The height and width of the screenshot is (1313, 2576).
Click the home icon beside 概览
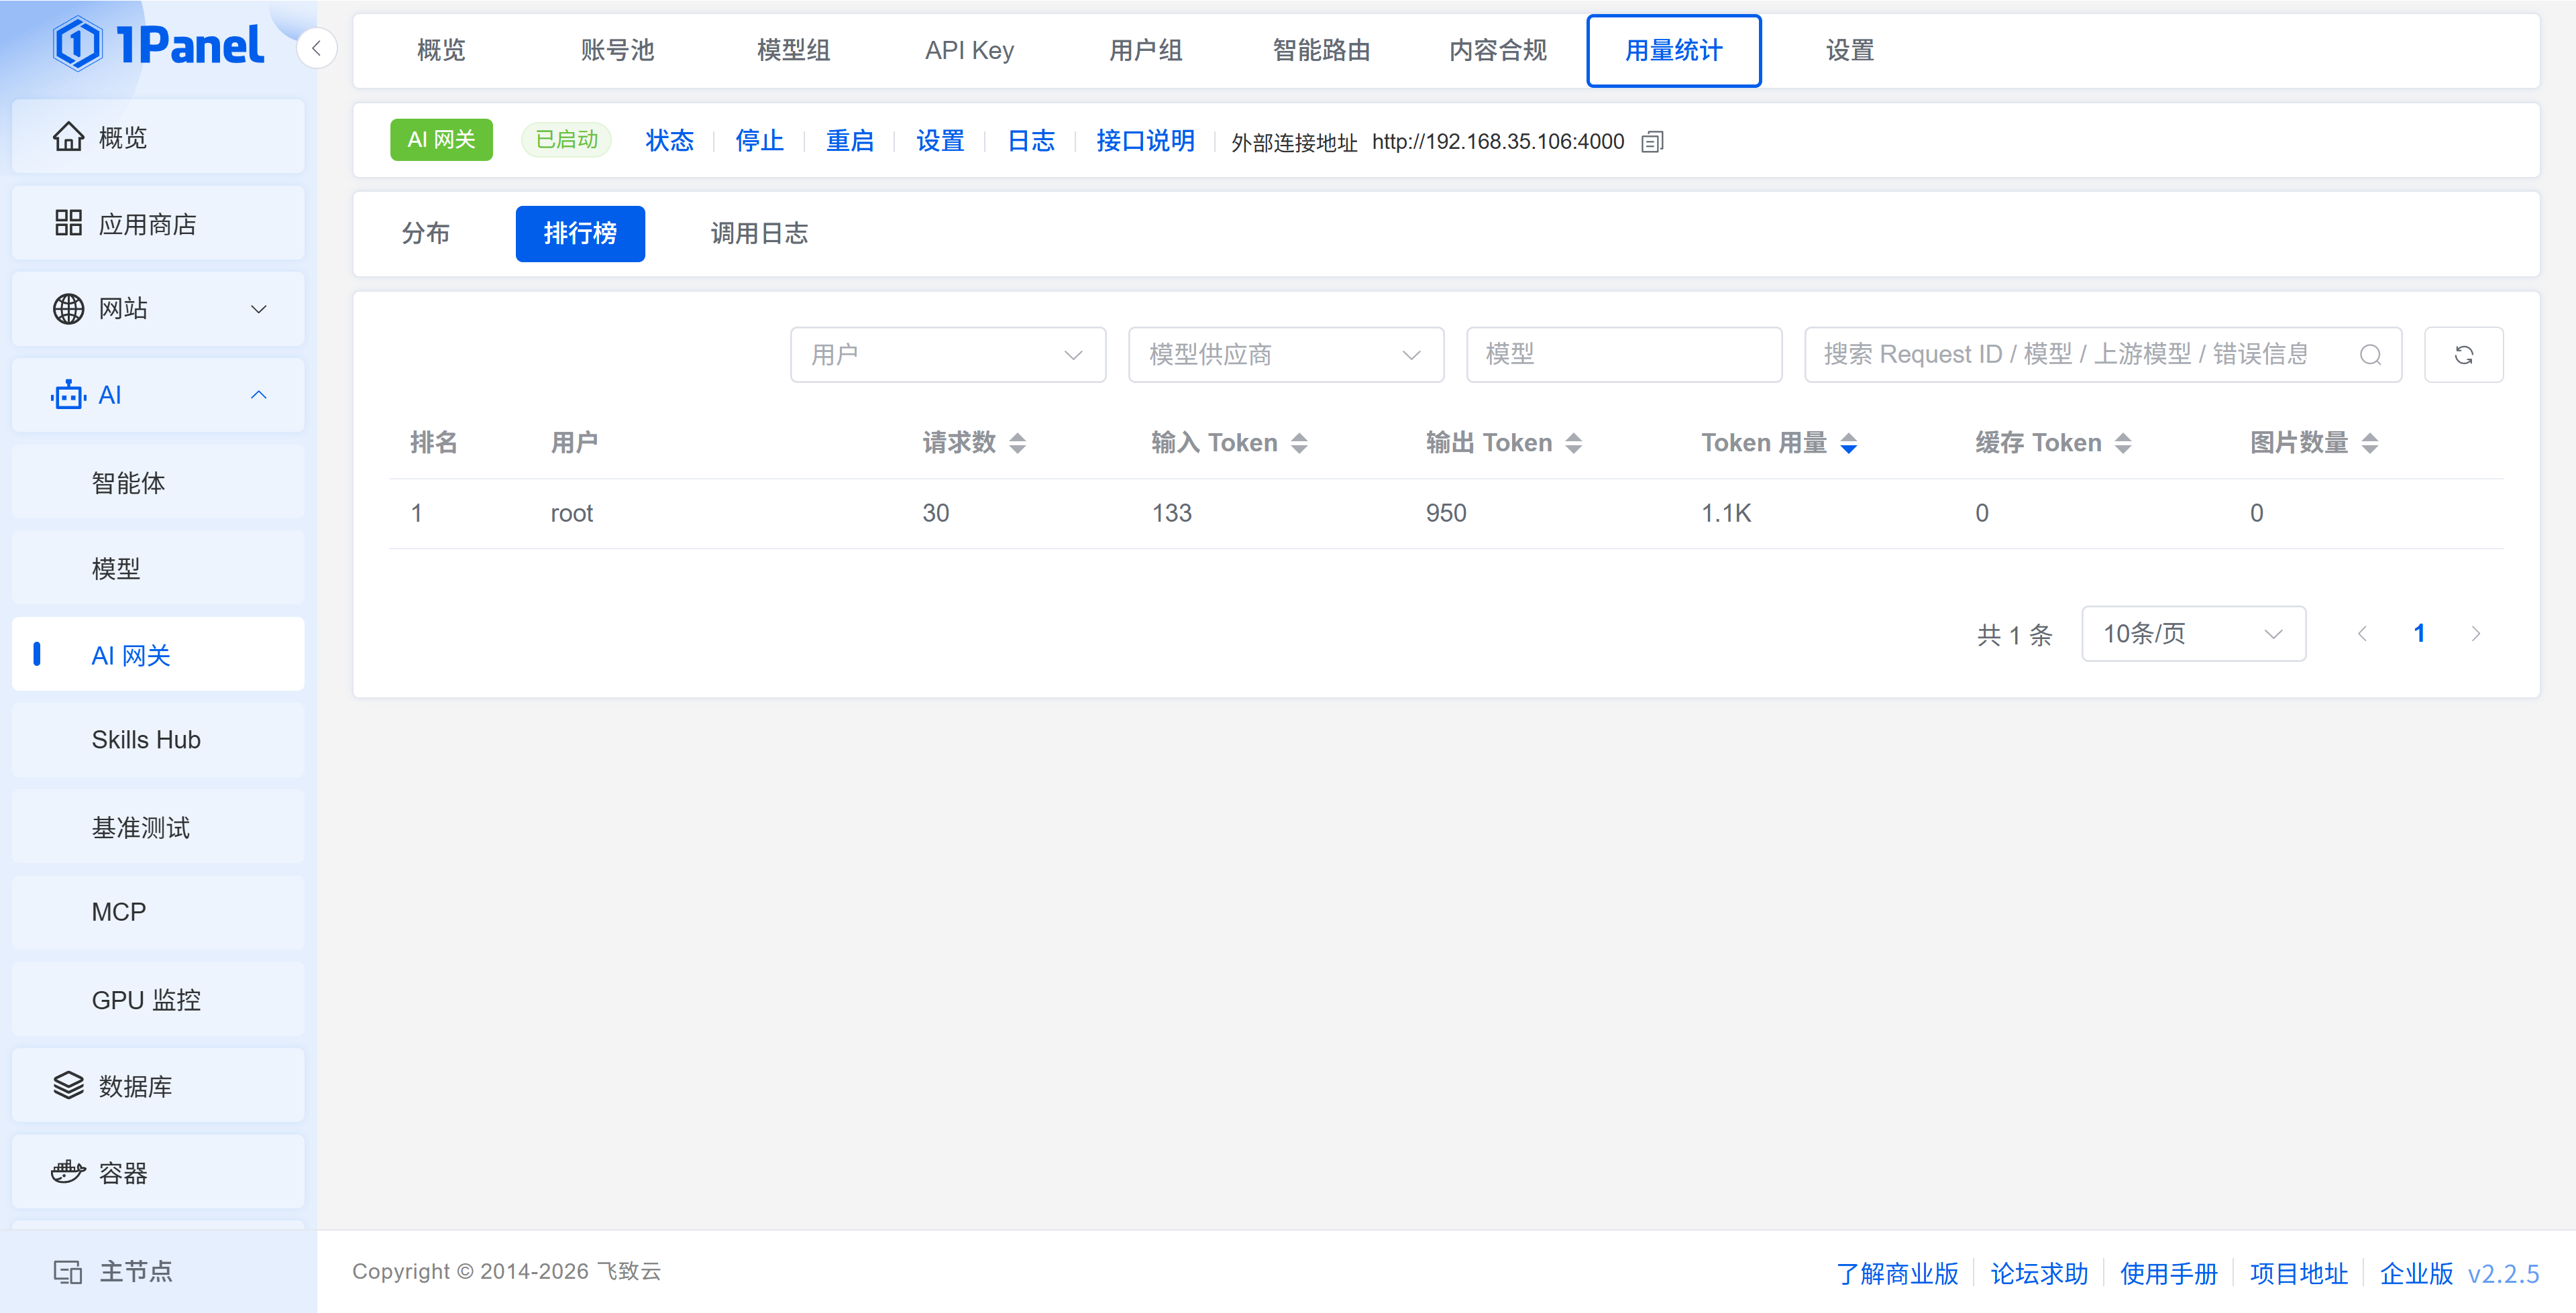click(68, 137)
